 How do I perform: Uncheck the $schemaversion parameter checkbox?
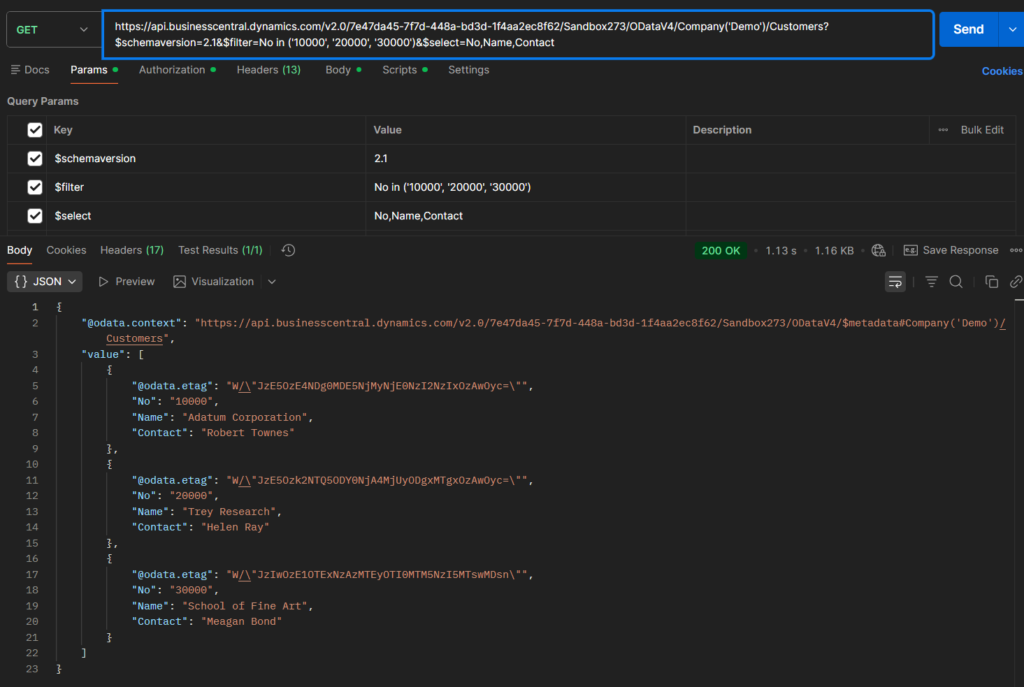pyautogui.click(x=35, y=159)
